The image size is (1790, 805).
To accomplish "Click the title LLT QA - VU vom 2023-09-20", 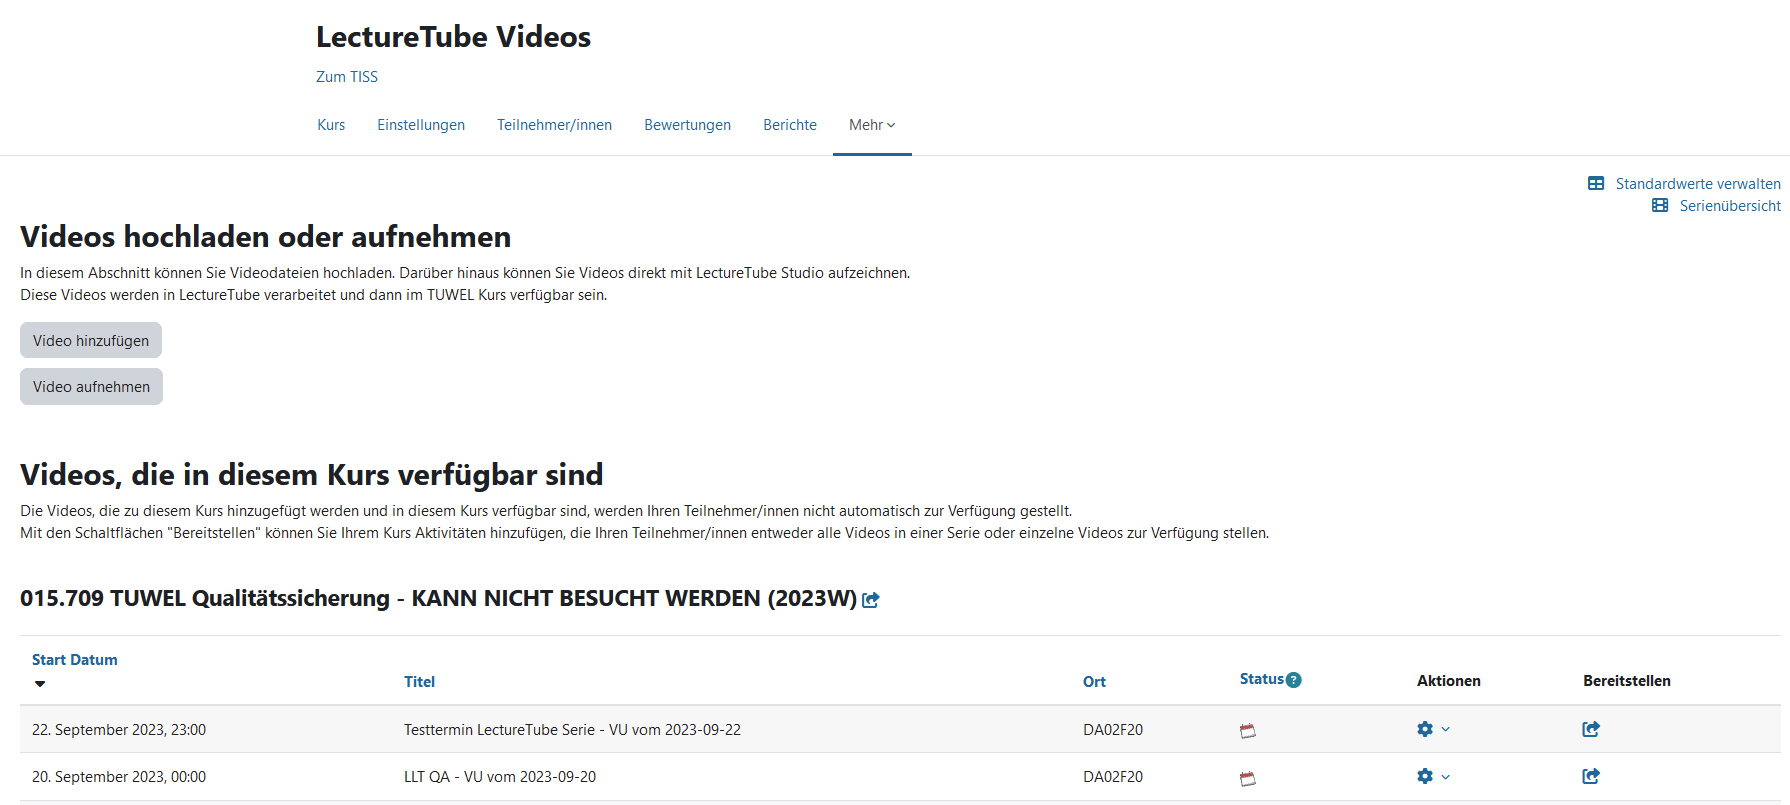I will 500,777.
